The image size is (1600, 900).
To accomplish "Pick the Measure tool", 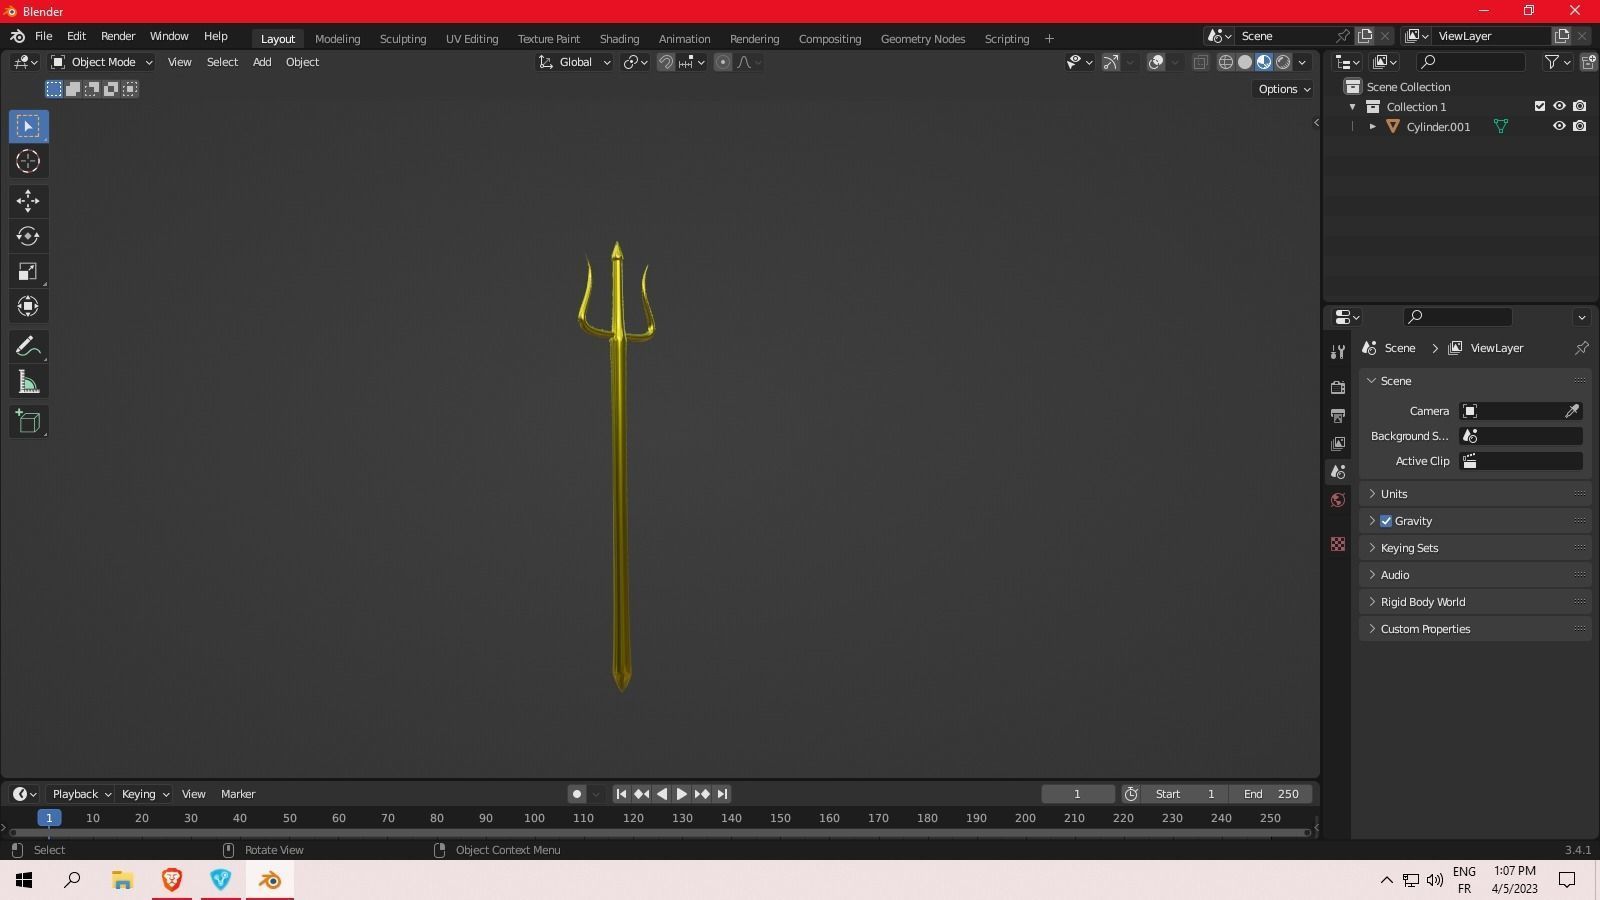I will 27,380.
